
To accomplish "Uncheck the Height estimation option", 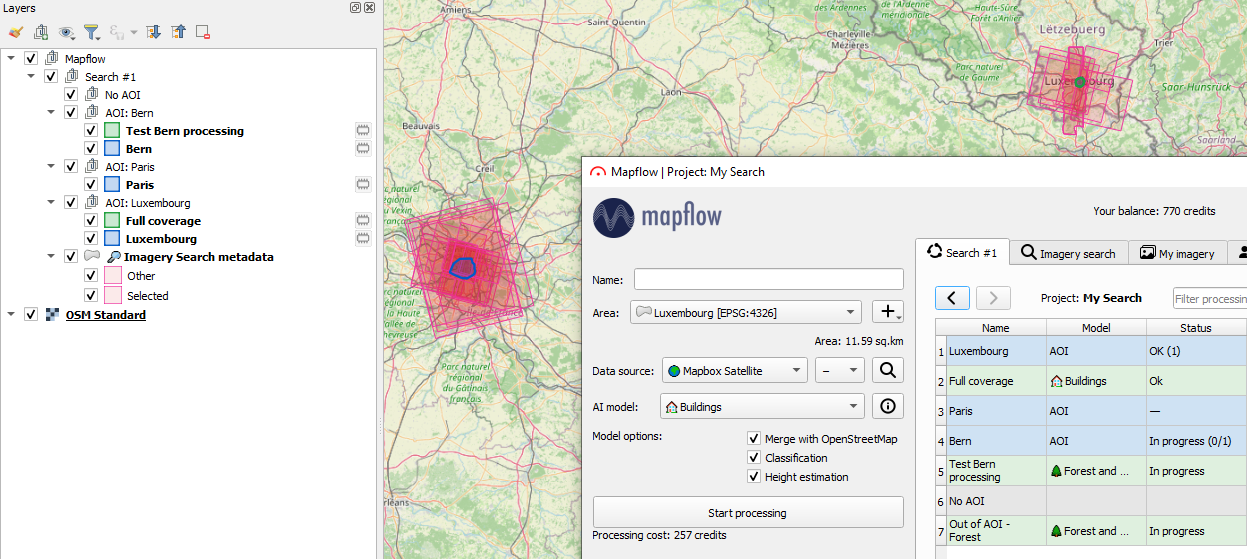I will coord(754,477).
